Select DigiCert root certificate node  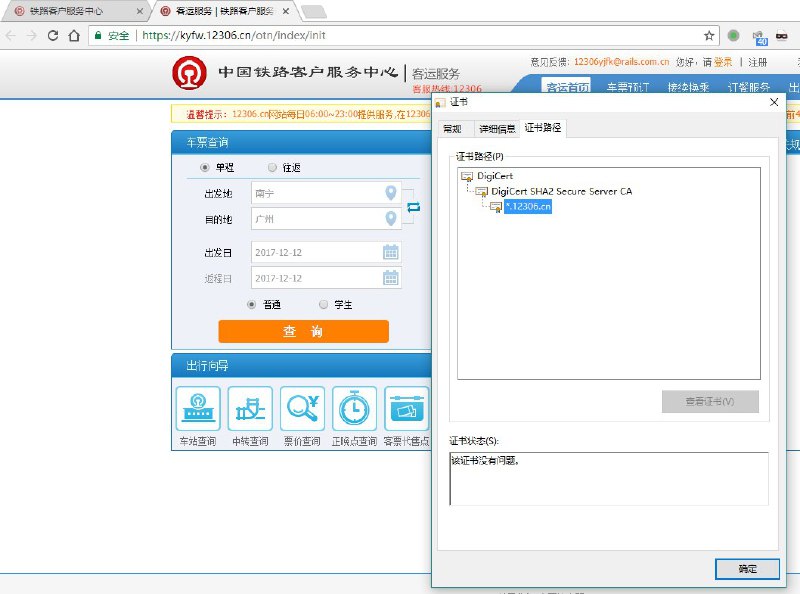point(494,176)
